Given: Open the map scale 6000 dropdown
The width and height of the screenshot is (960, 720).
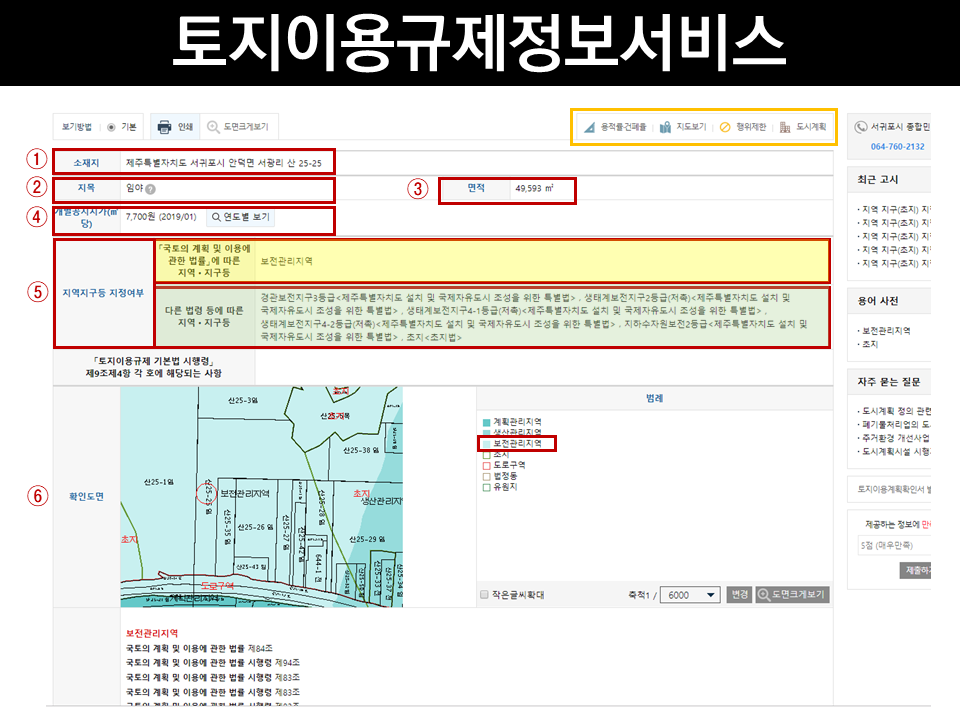Looking at the screenshot, I should pyautogui.click(x=688, y=596).
